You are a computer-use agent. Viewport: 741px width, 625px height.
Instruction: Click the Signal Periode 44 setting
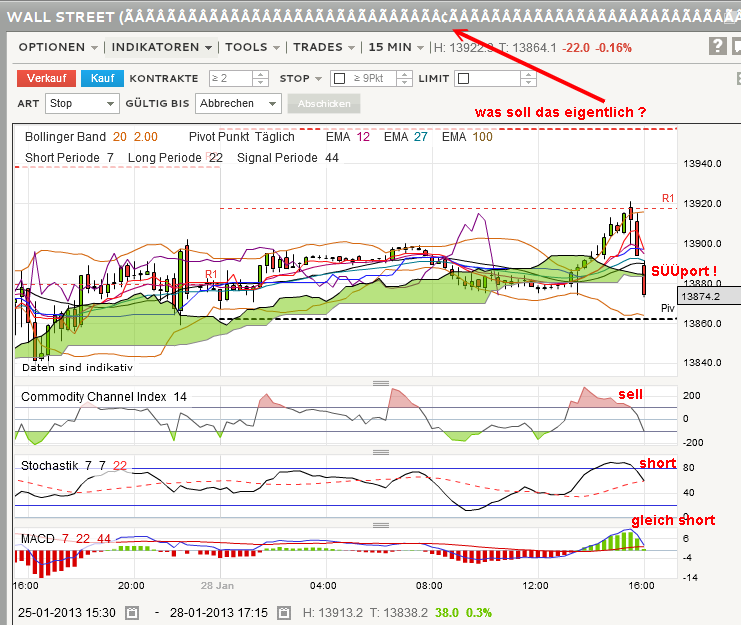click(288, 158)
